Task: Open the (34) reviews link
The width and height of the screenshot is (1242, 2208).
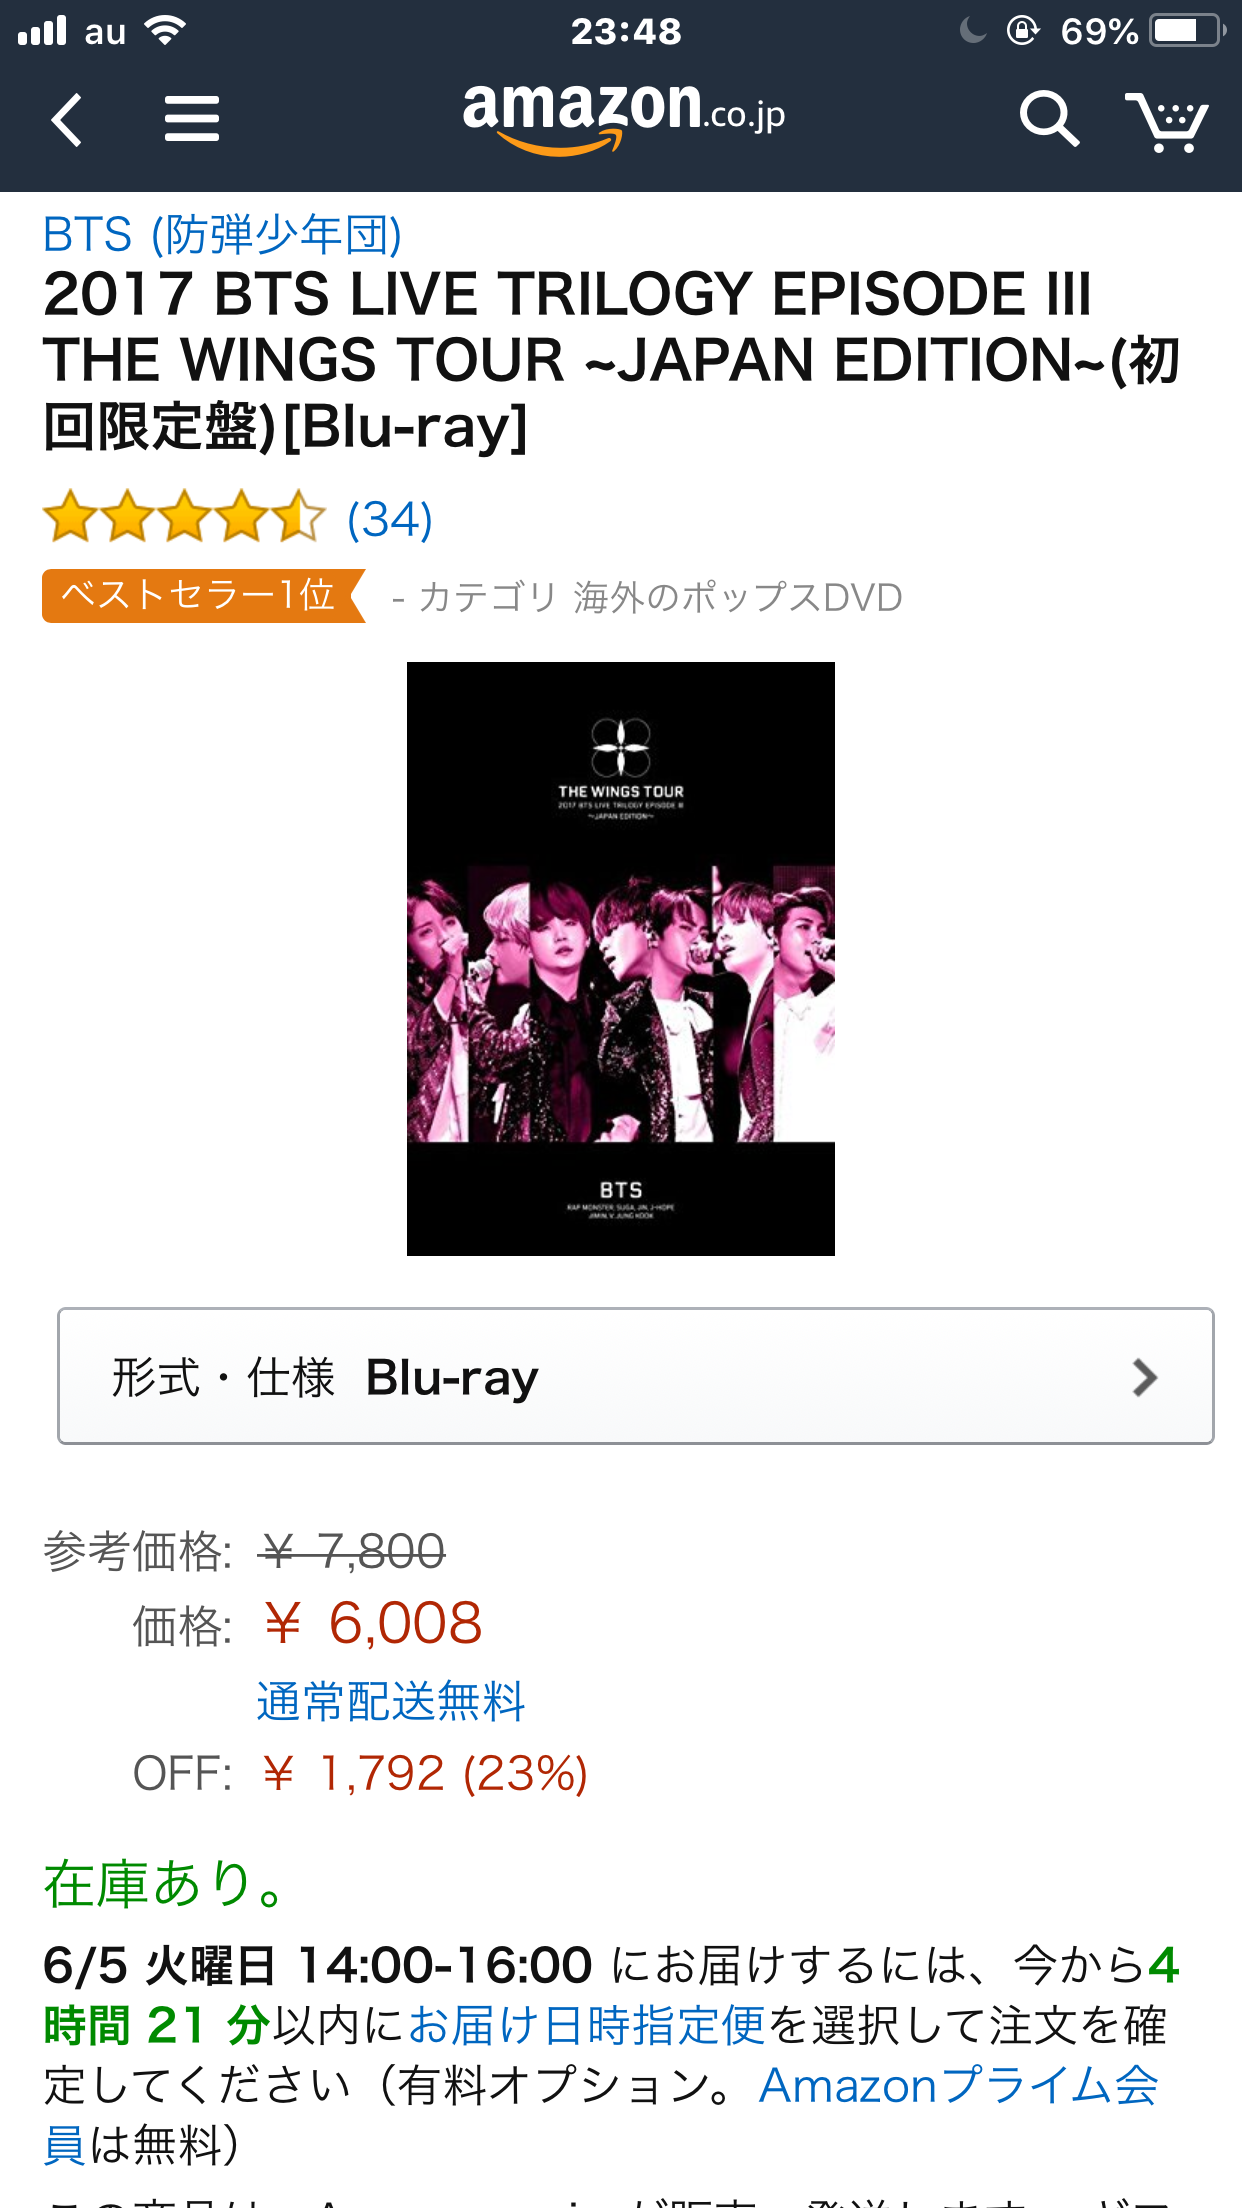Action: tap(389, 519)
